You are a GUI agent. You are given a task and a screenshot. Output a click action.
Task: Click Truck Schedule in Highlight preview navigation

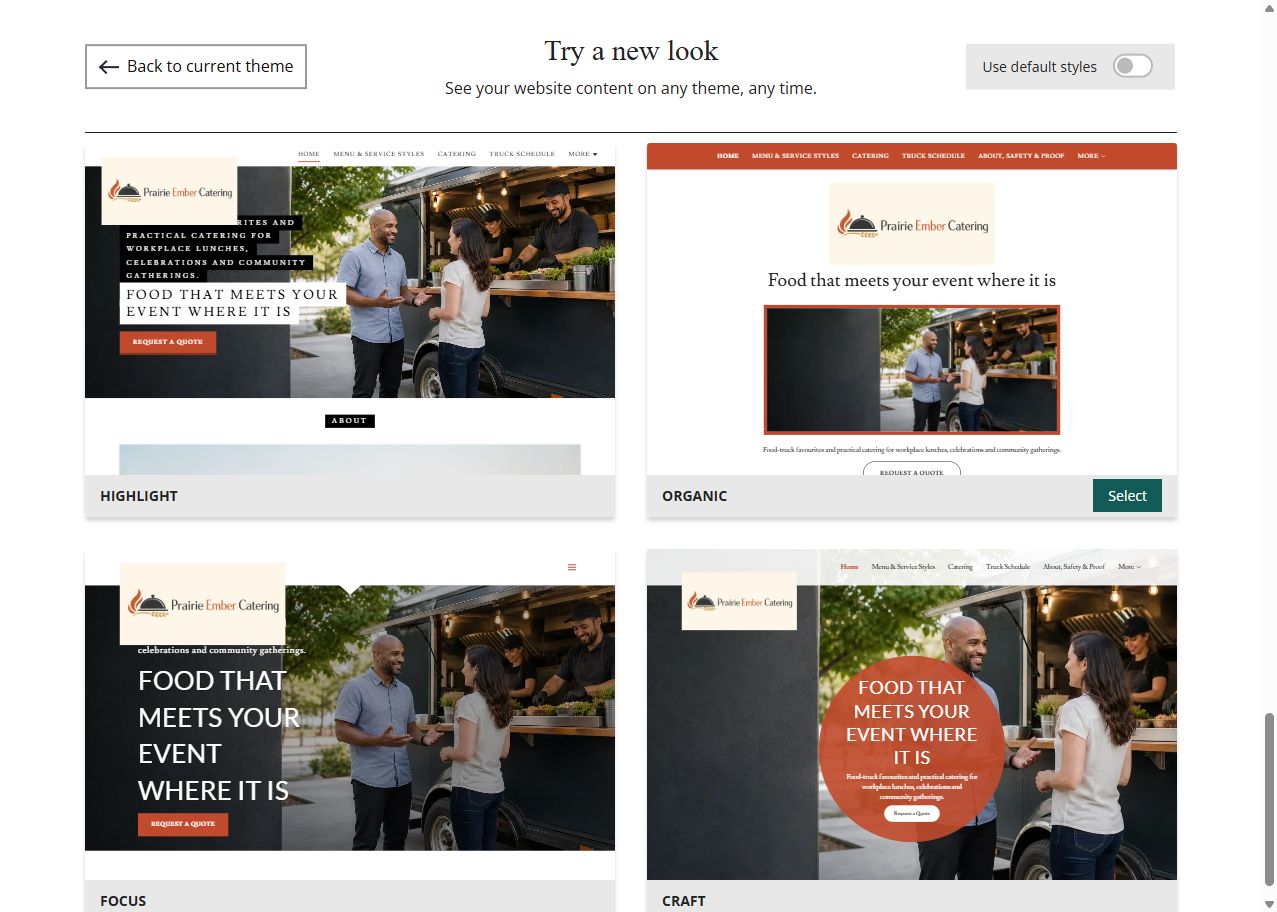(x=522, y=155)
